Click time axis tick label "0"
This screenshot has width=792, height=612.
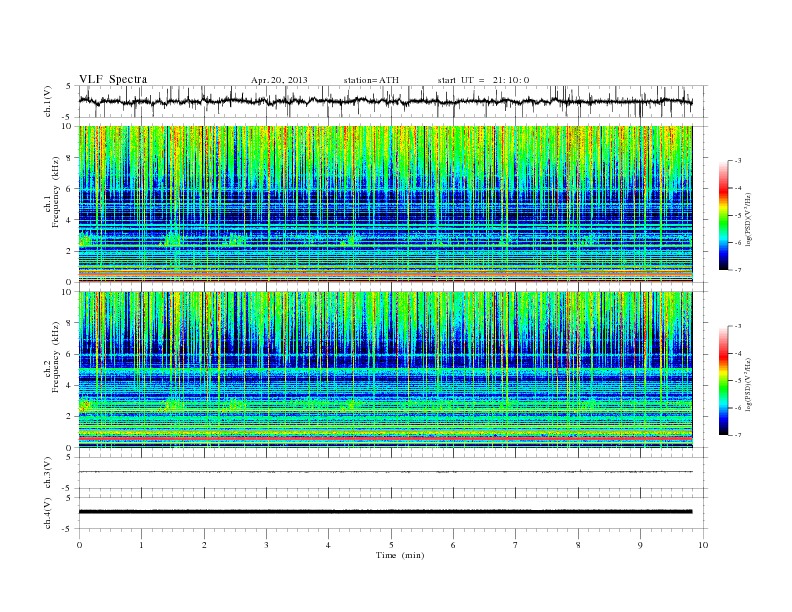[79, 545]
